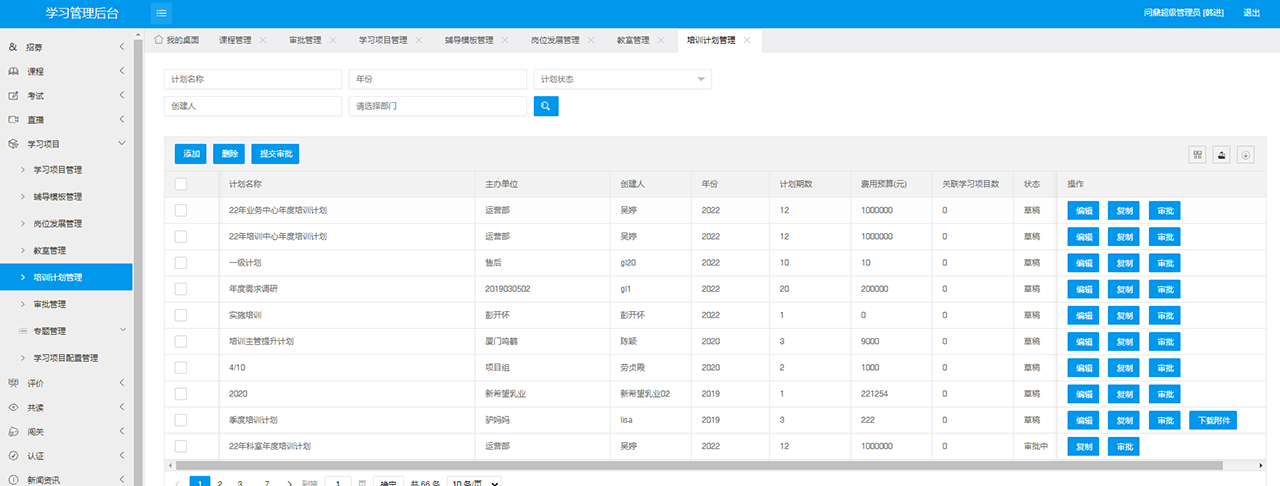
Task: Click the 退出 logout link
Action: click(x=1251, y=13)
